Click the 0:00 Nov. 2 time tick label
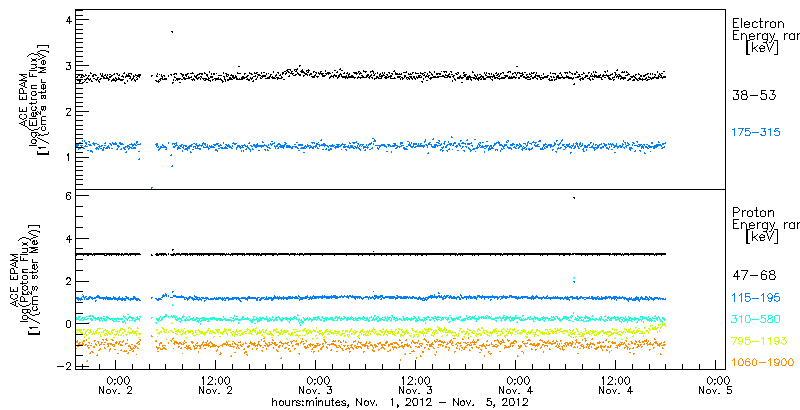Image resolution: width=800 pixels, height=410 pixels. 117,386
